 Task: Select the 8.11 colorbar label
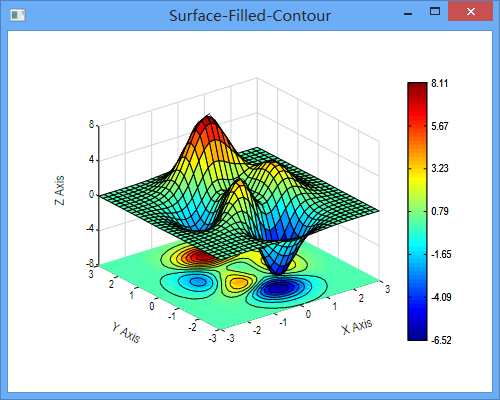(439, 83)
